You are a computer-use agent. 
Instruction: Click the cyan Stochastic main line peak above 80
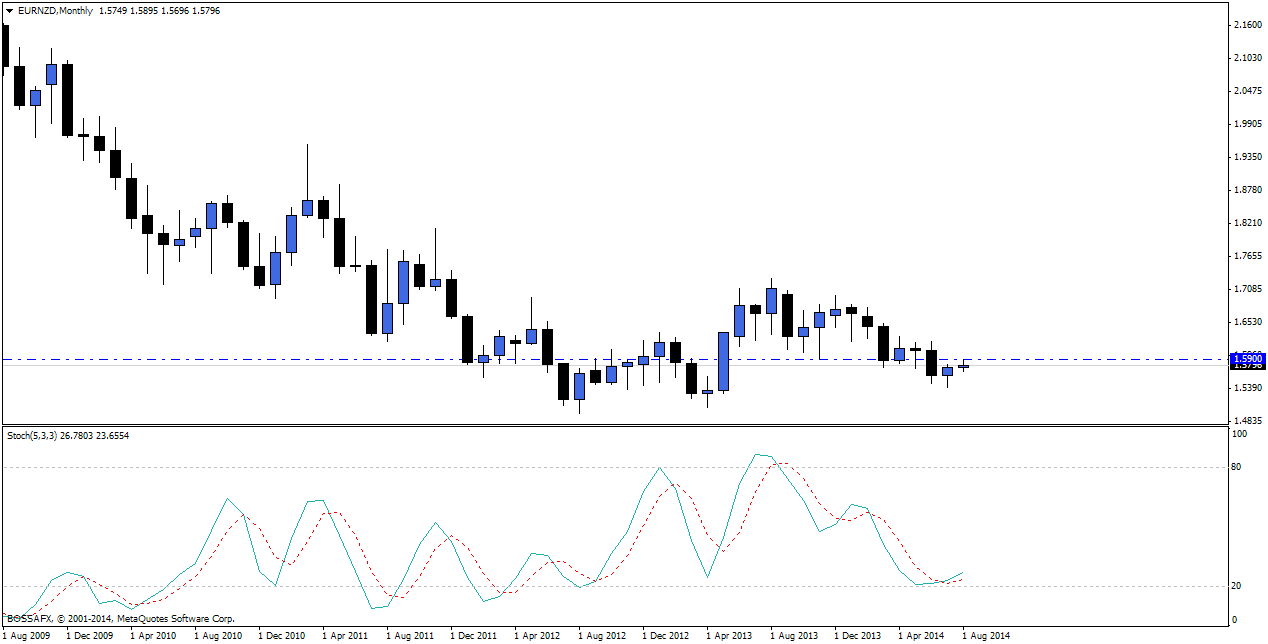pyautogui.click(x=758, y=455)
